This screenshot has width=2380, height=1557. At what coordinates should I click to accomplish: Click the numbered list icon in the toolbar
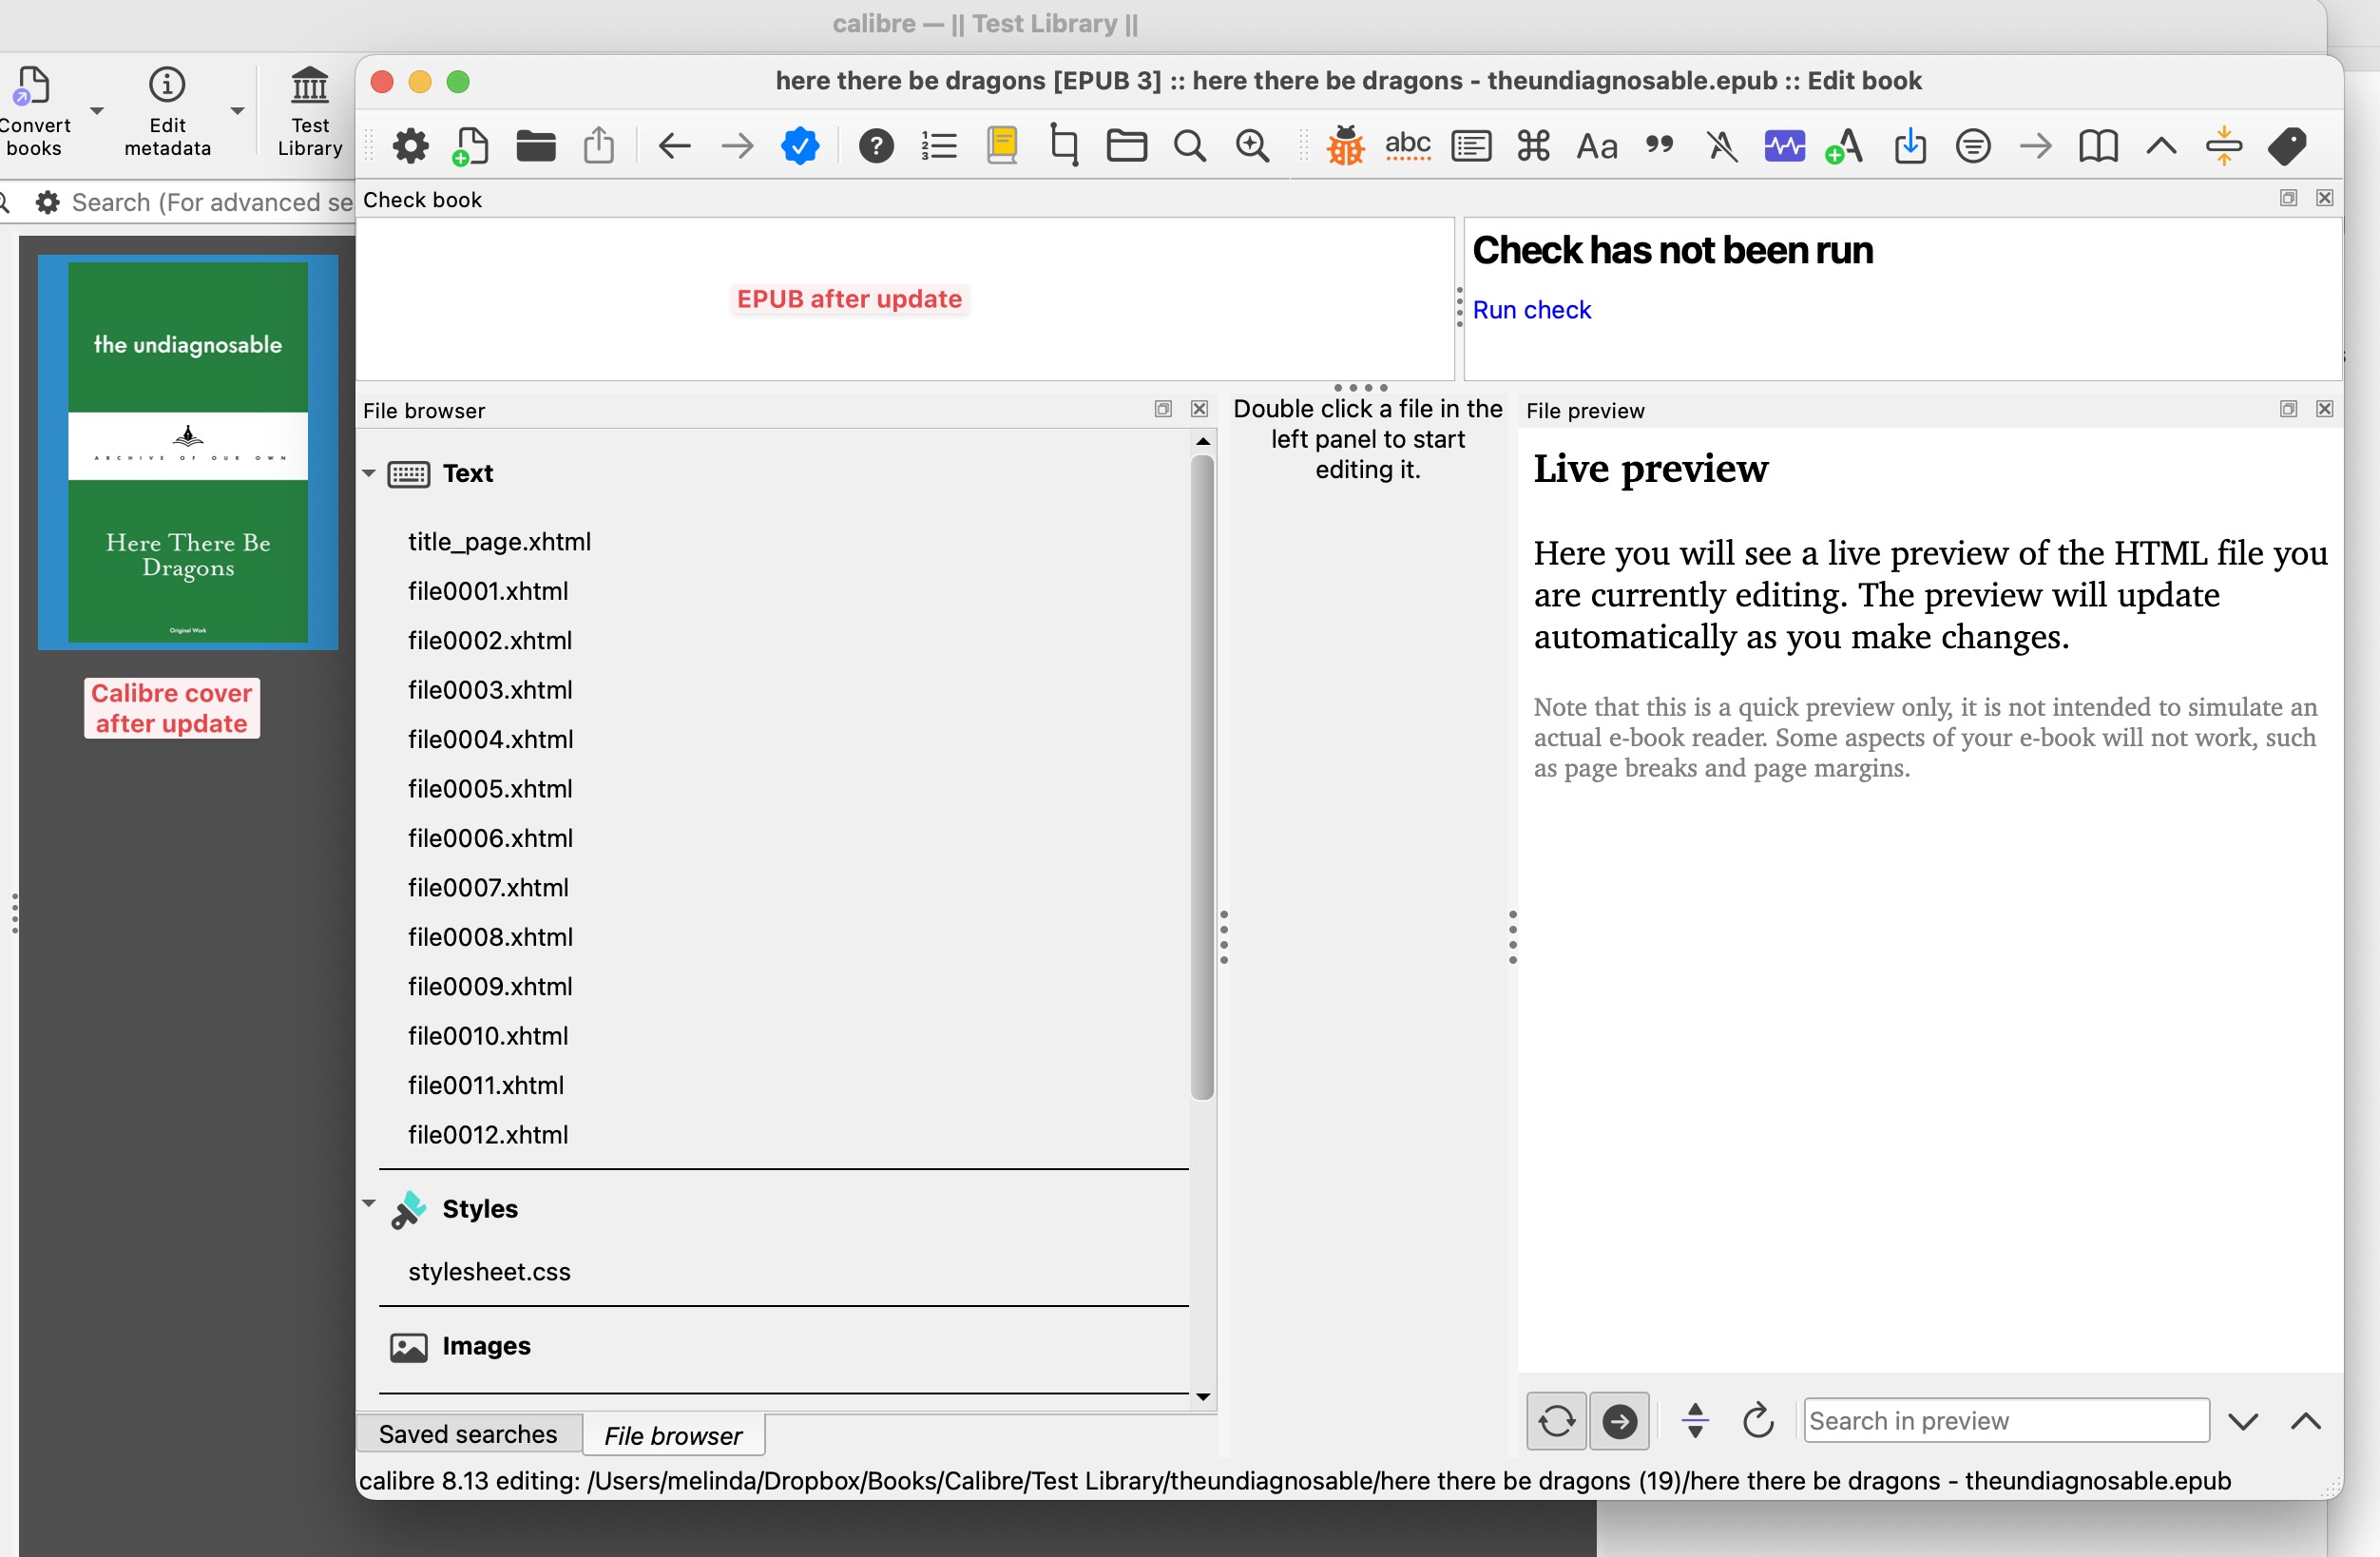pyautogui.click(x=938, y=147)
